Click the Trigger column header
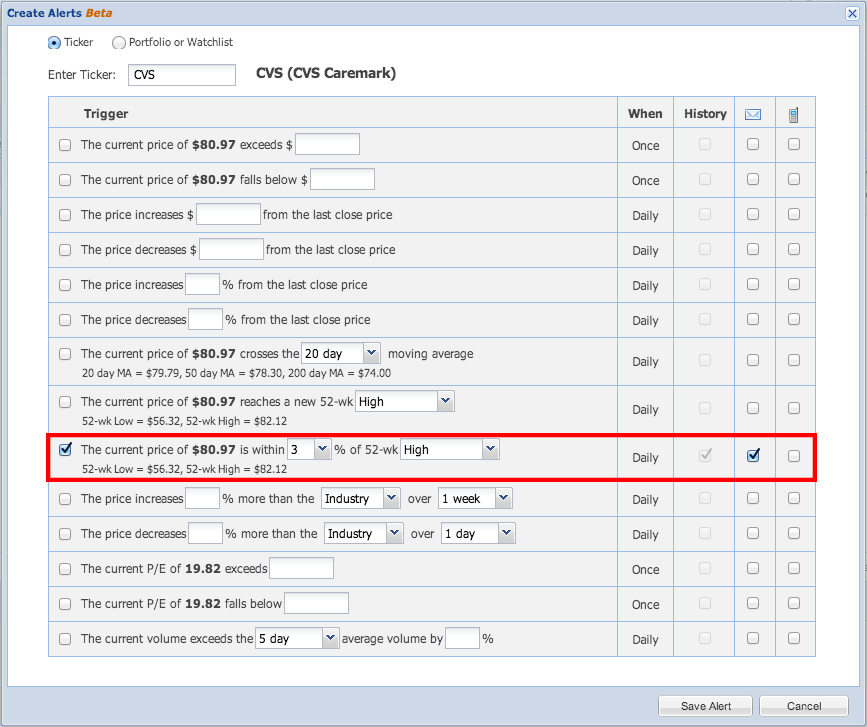This screenshot has width=867, height=727. (x=106, y=114)
